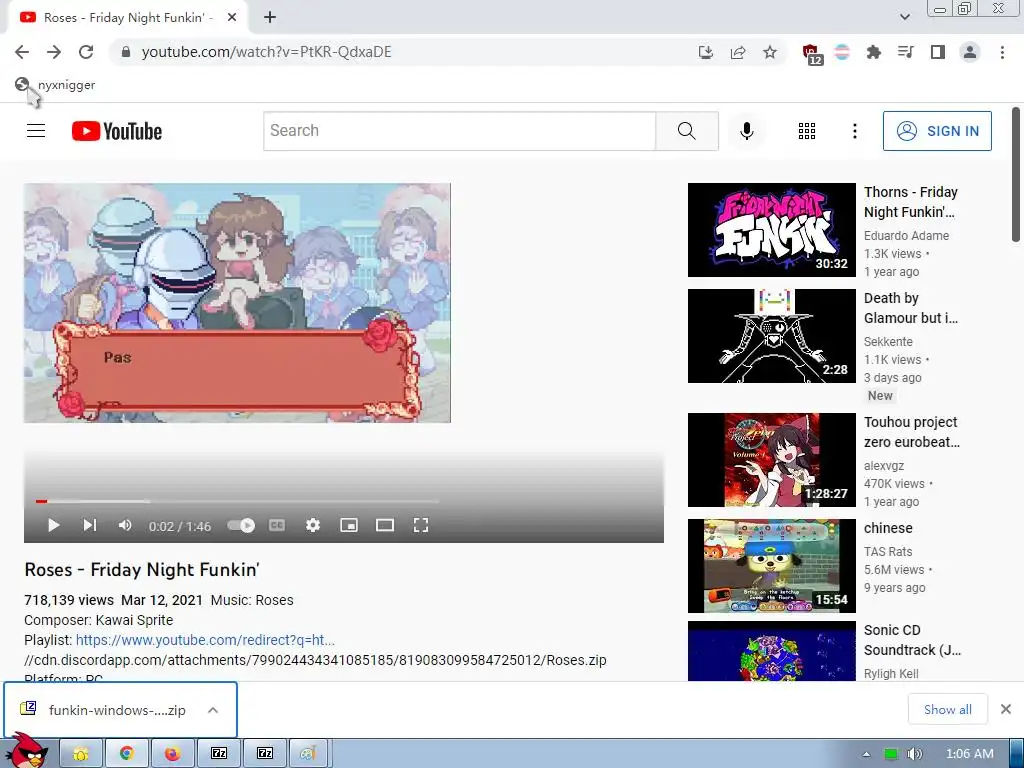Click the page vertical scrollbar
Screen dimensions: 1024x768
click(x=1016, y=174)
